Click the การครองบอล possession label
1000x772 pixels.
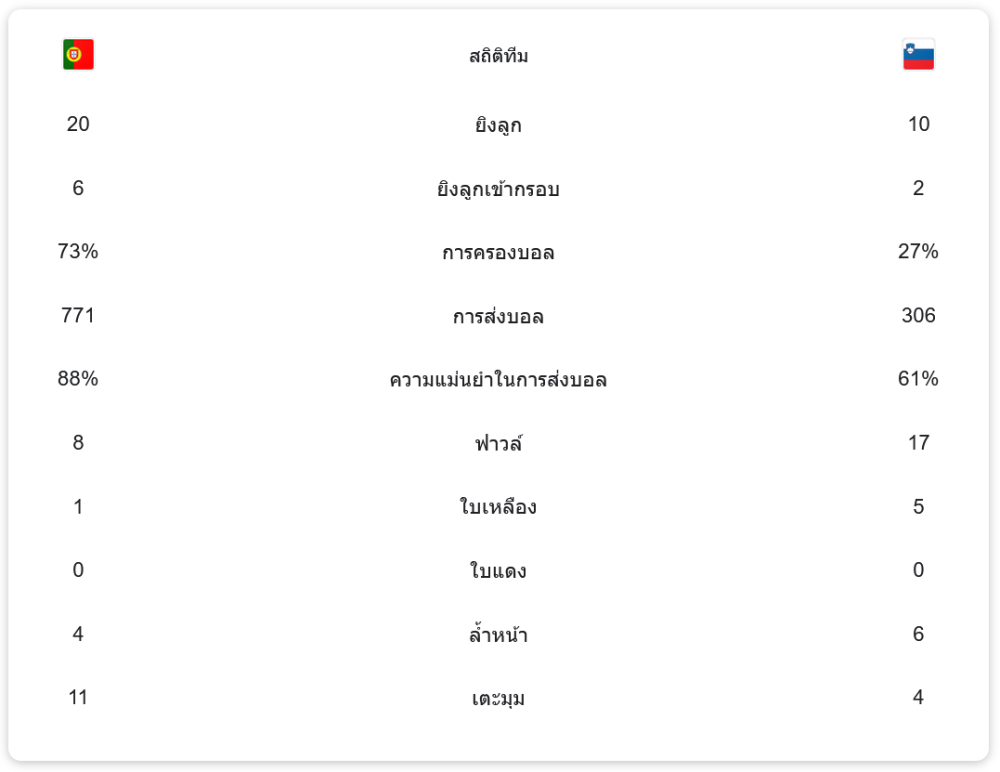tap(498, 253)
